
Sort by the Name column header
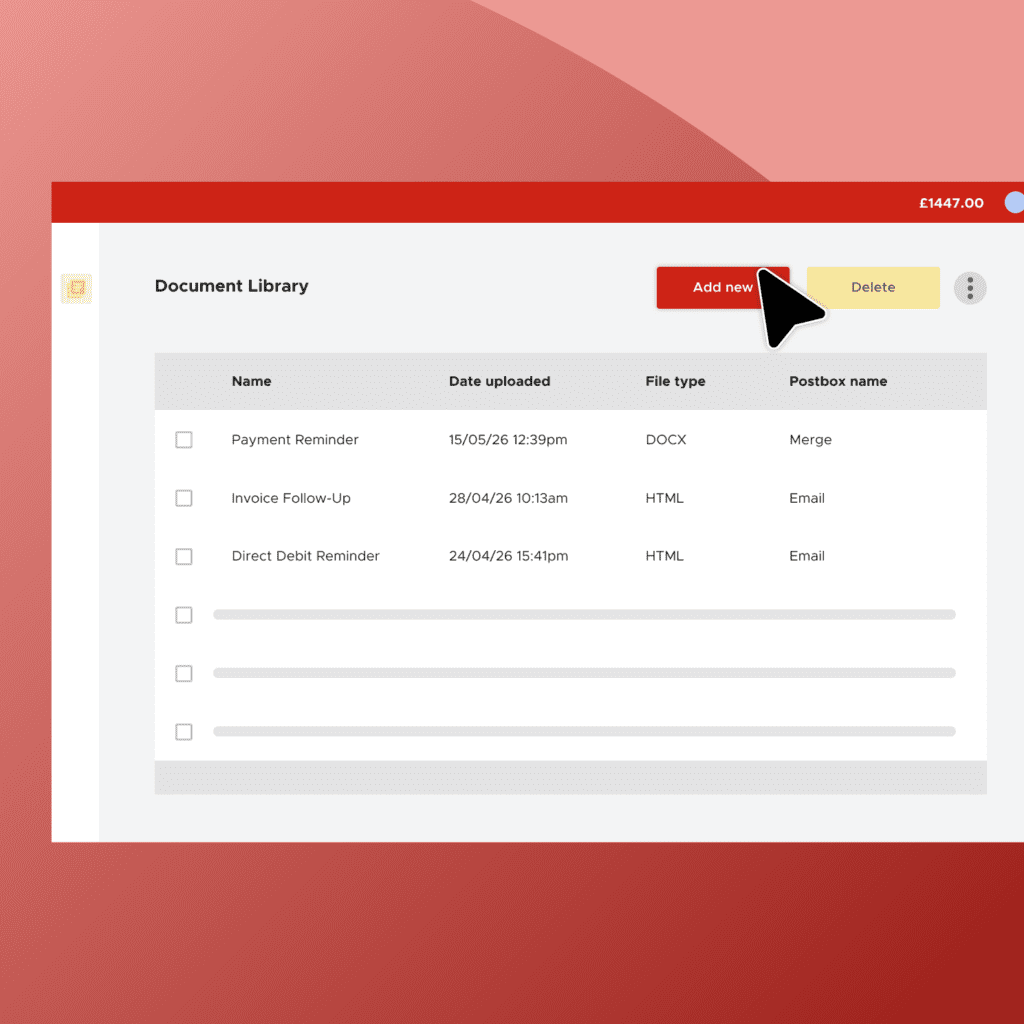pyautogui.click(x=251, y=381)
